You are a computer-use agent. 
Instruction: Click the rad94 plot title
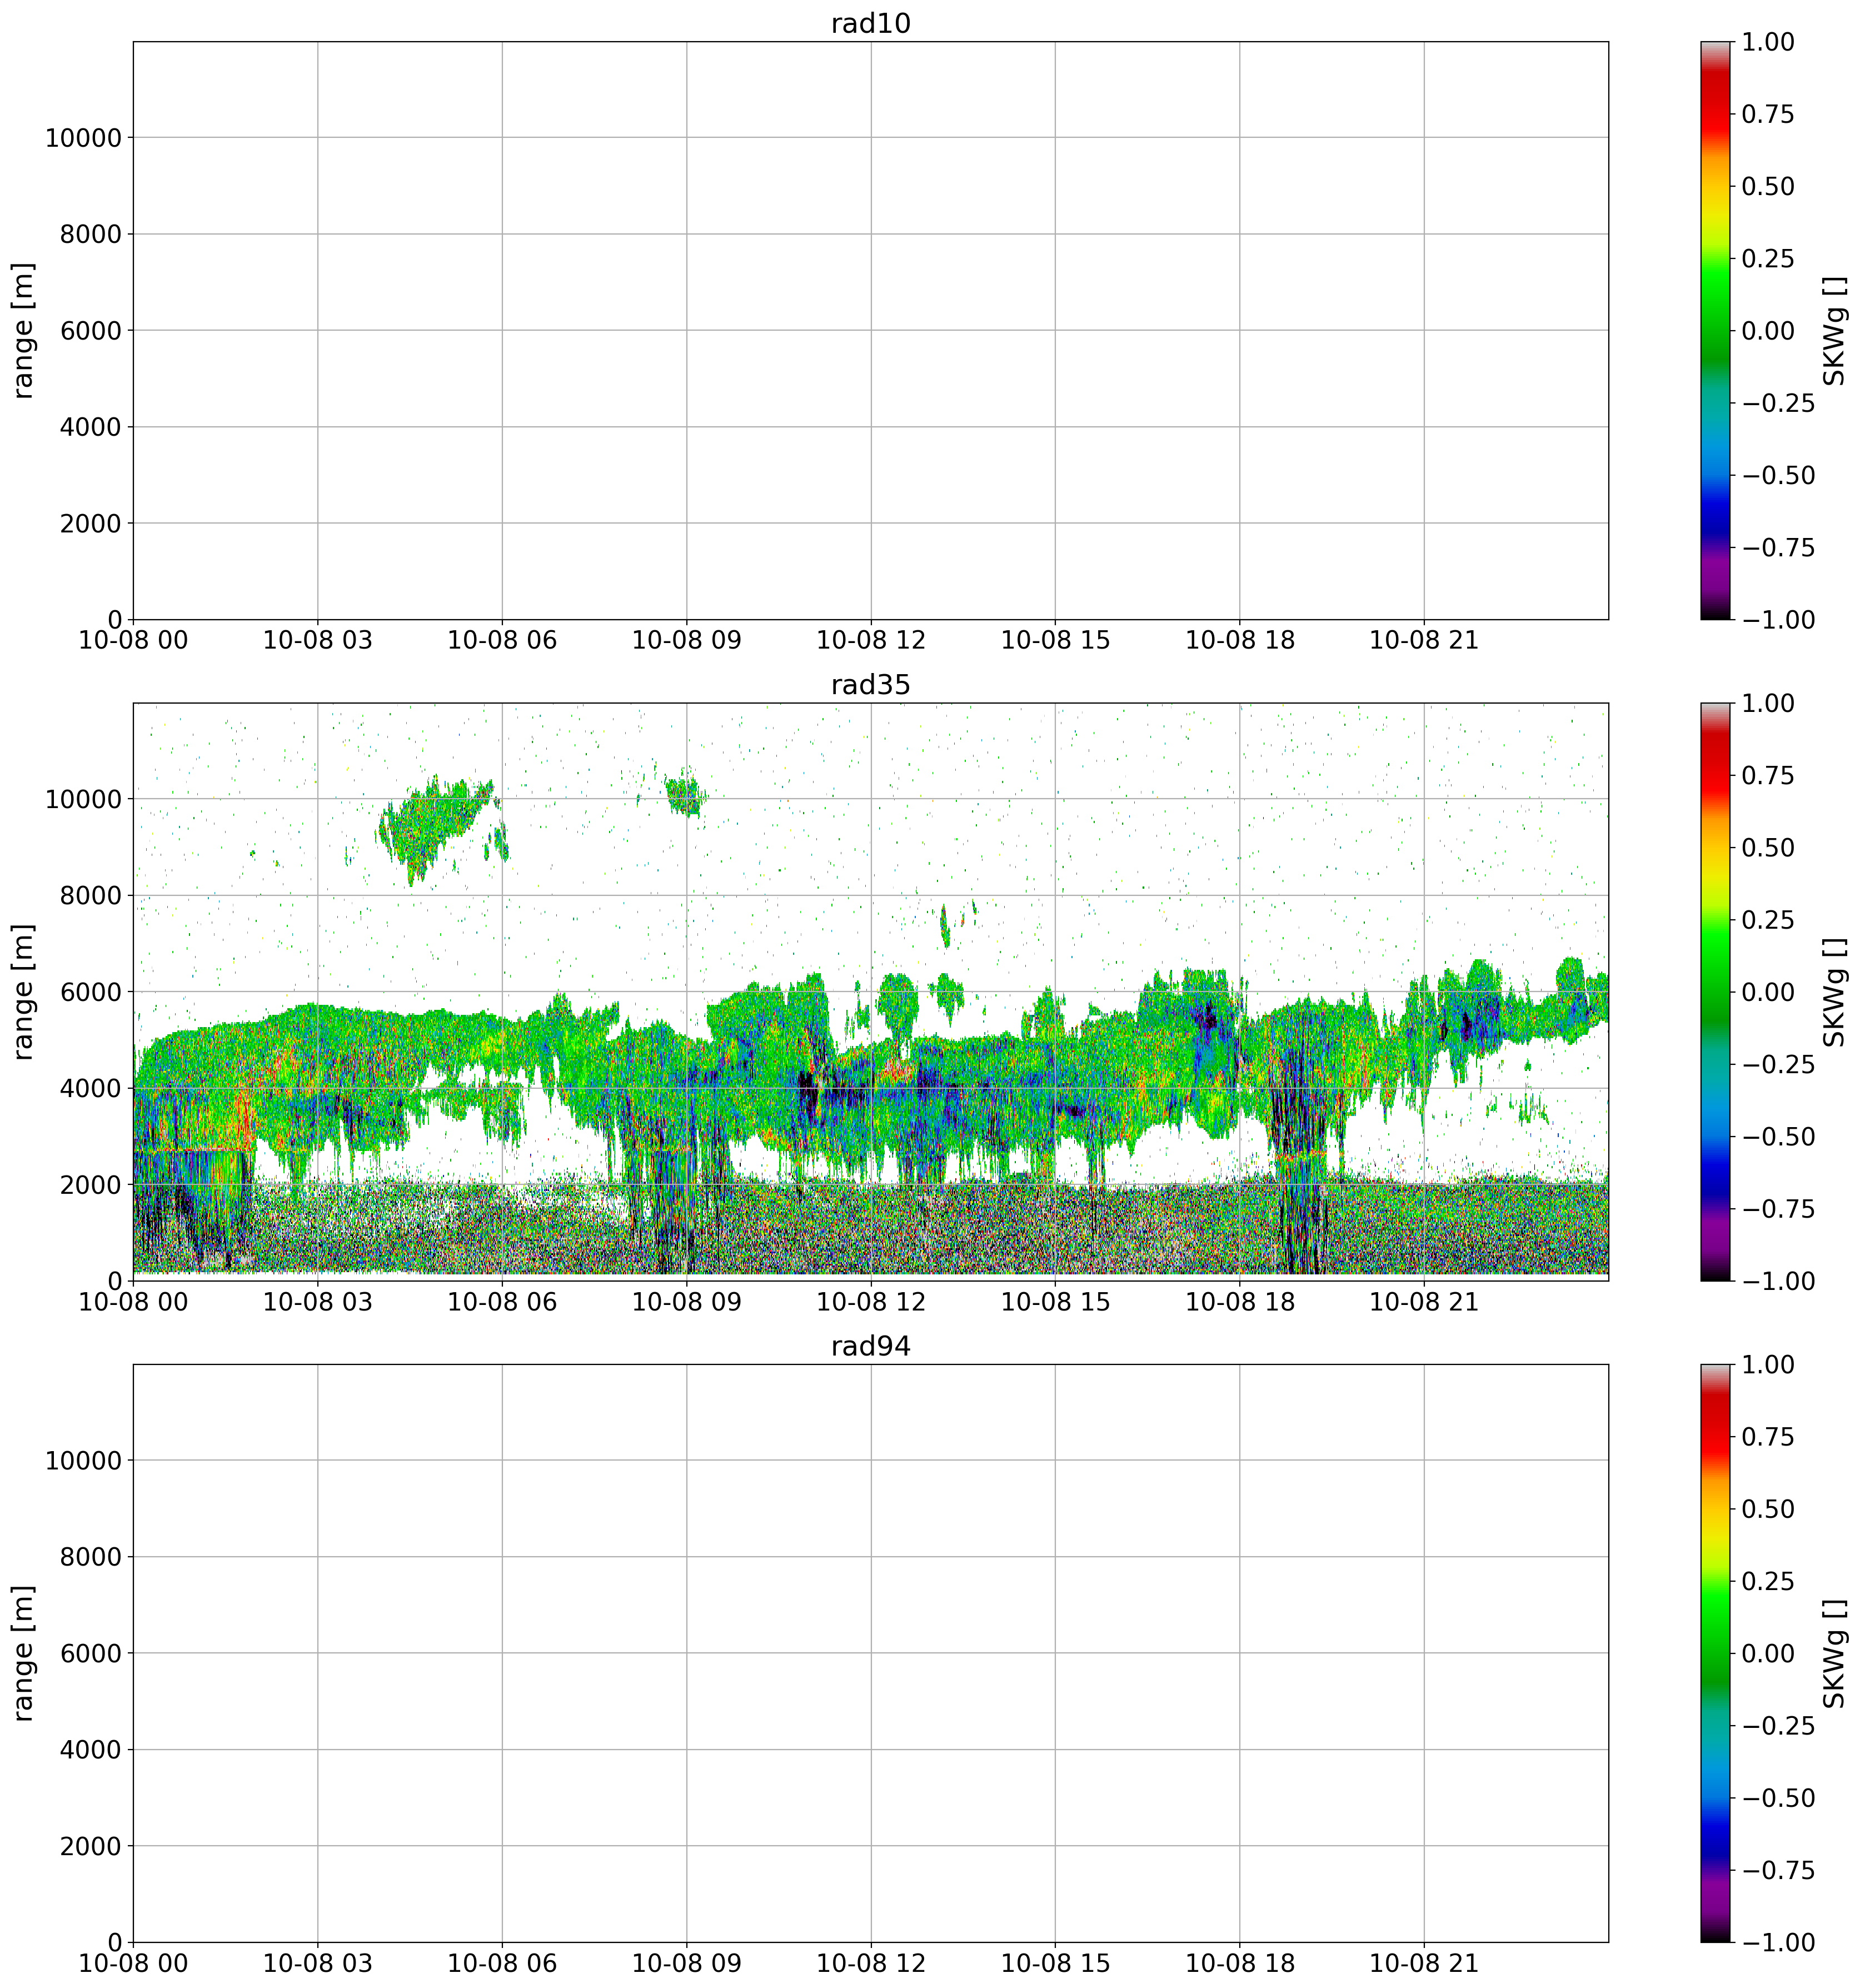(x=870, y=1346)
